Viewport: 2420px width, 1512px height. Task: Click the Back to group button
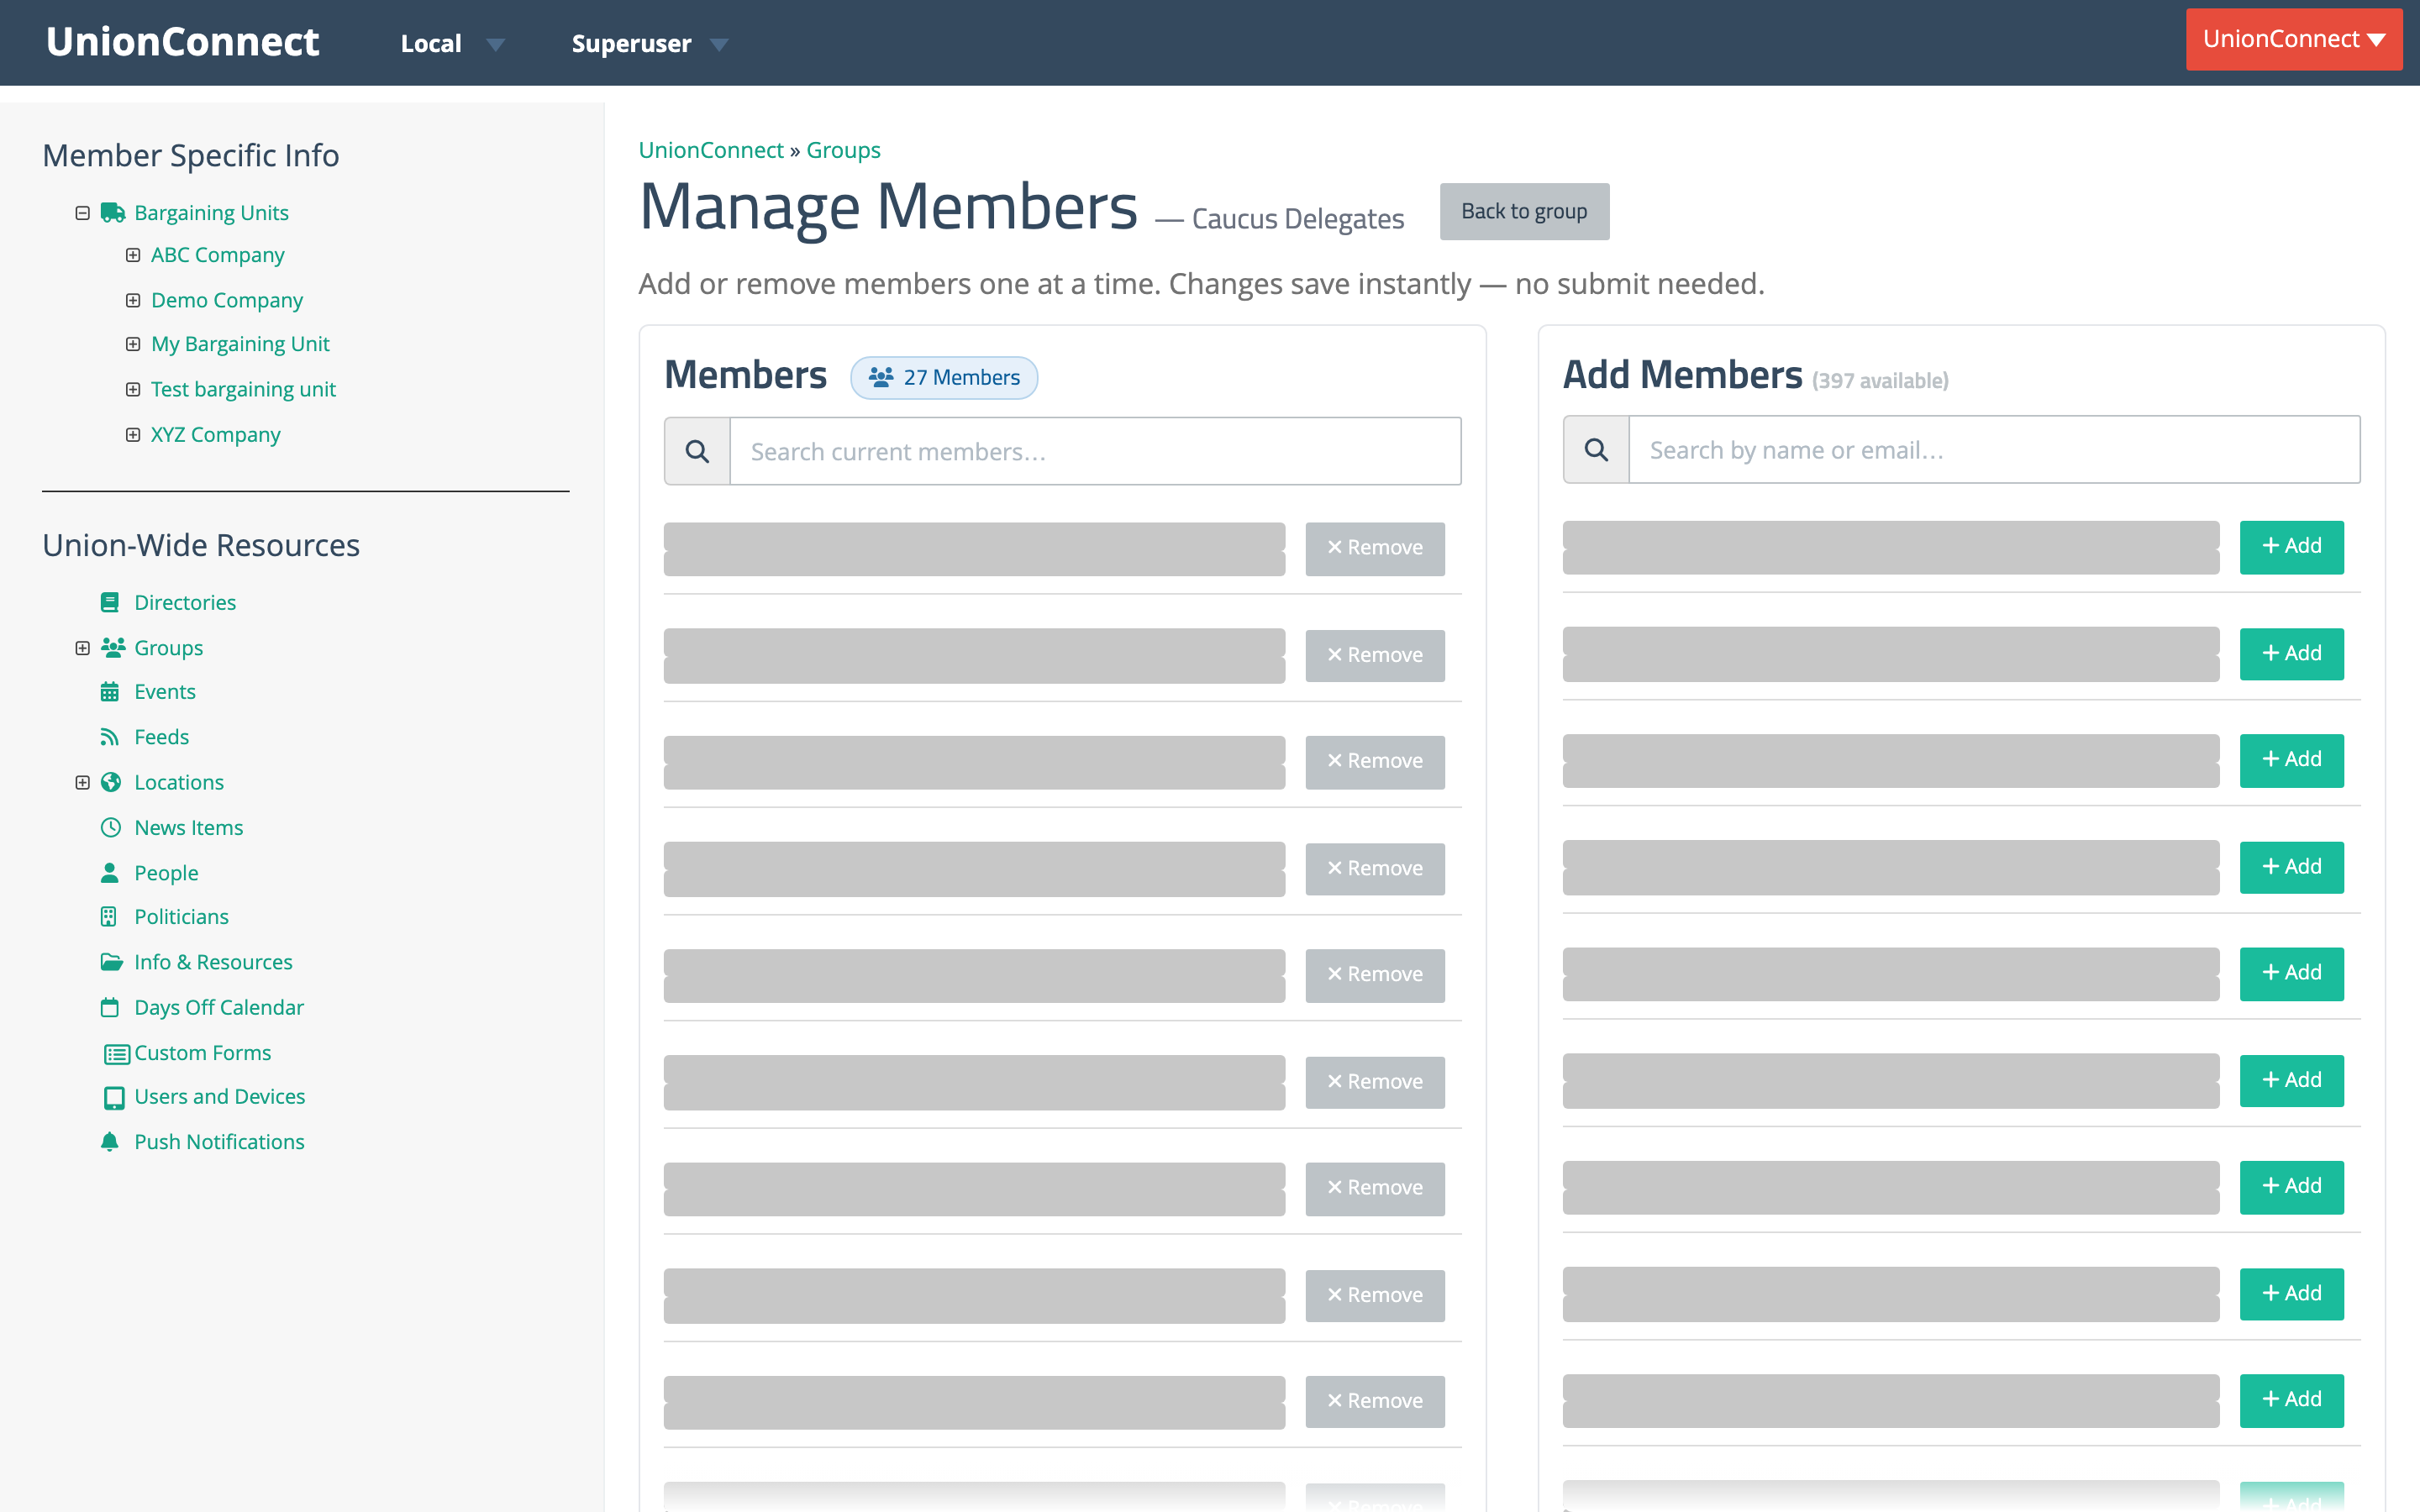pos(1524,211)
